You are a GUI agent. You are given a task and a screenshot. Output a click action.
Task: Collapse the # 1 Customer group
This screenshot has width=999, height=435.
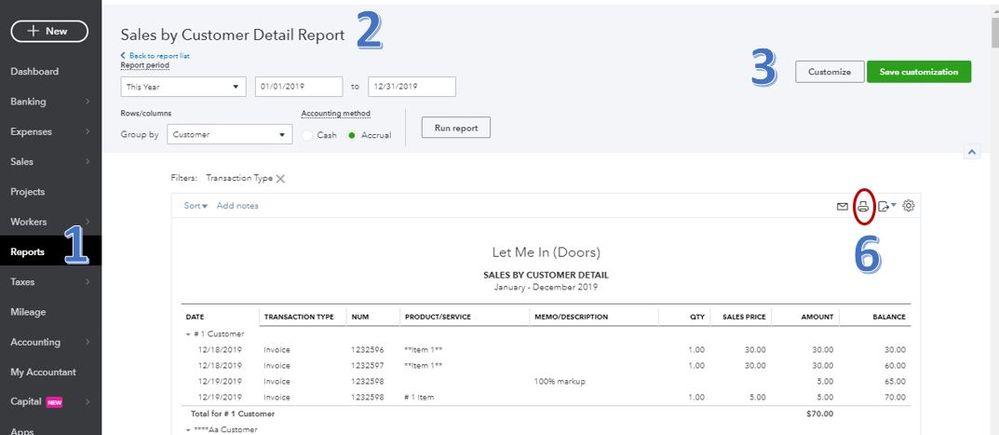click(188, 333)
